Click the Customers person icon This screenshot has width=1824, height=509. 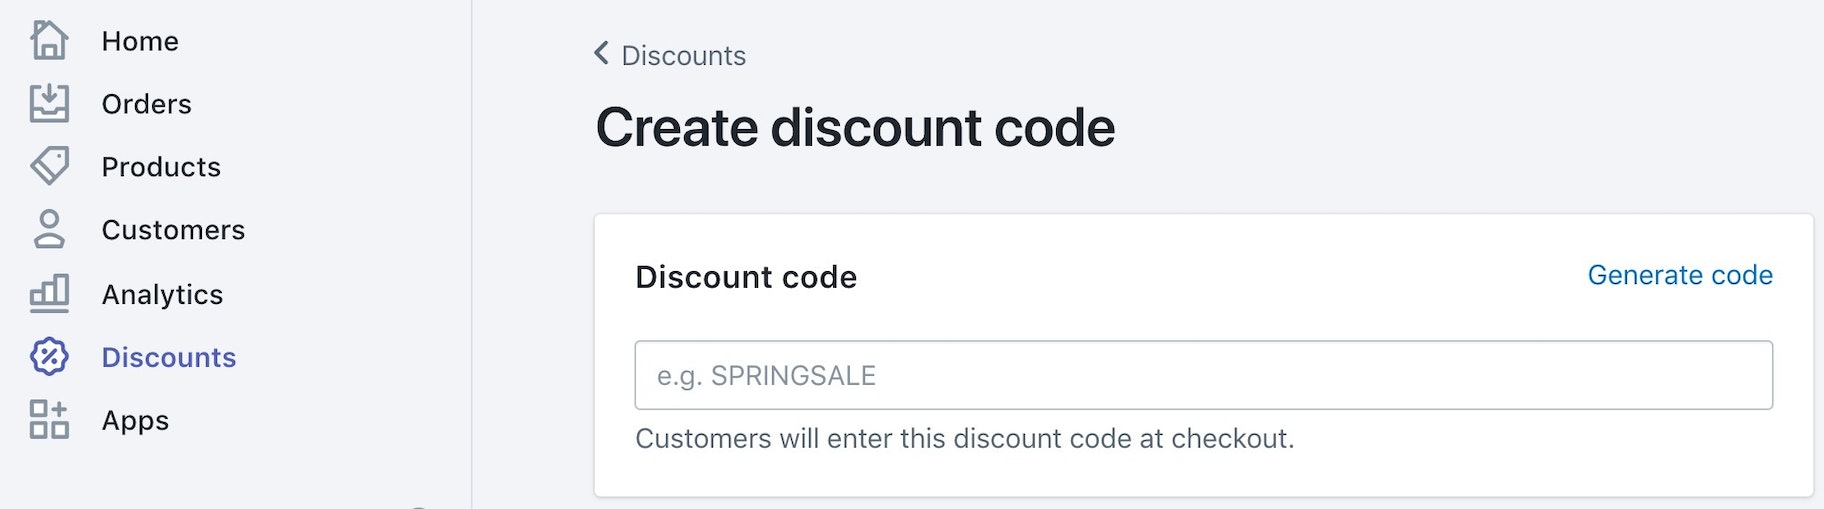click(49, 229)
